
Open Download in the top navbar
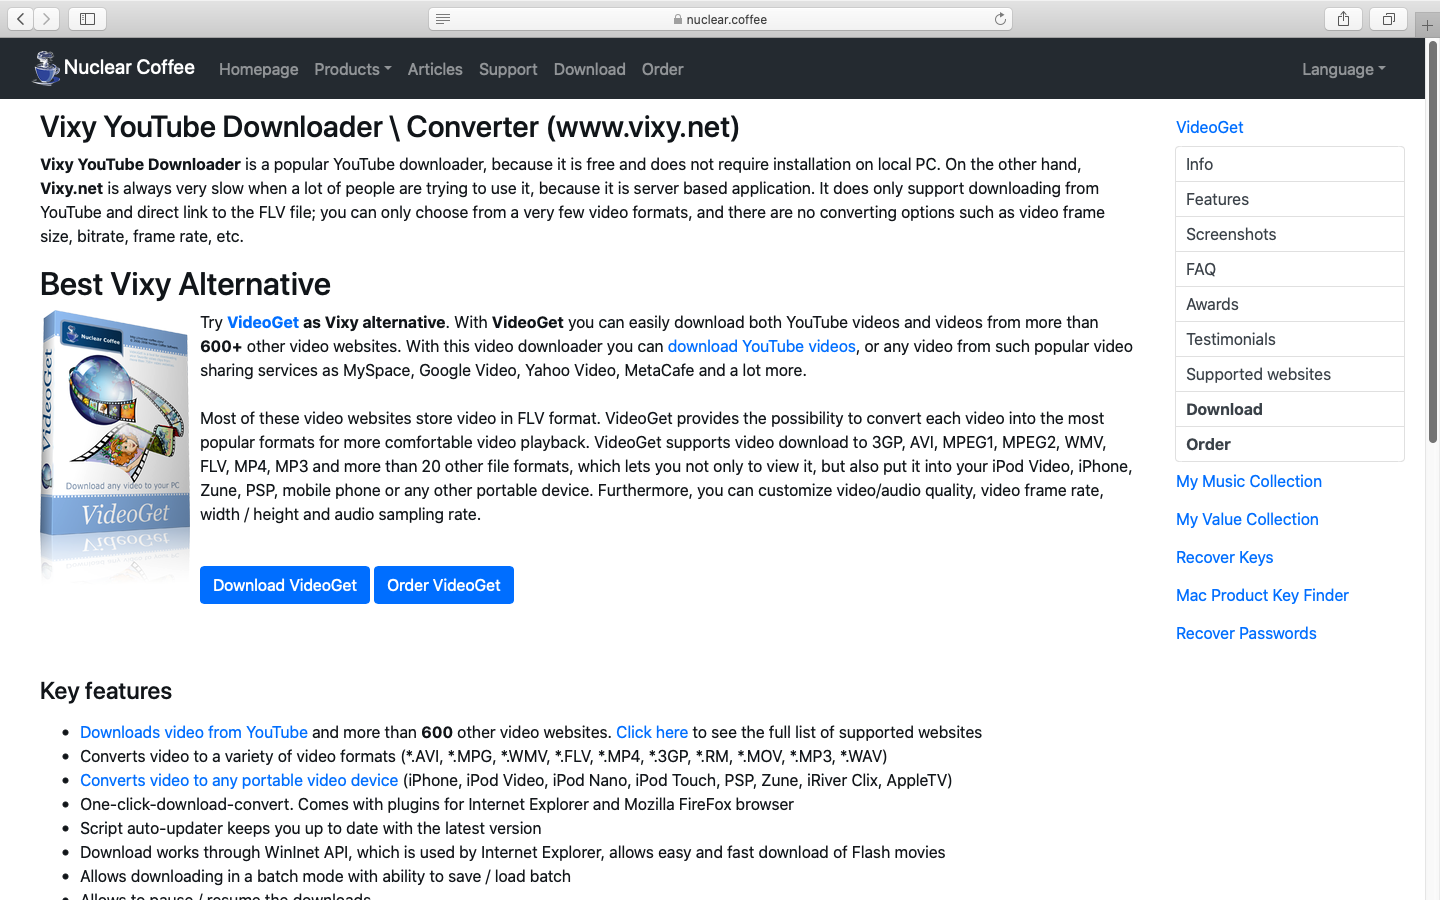coord(589,69)
